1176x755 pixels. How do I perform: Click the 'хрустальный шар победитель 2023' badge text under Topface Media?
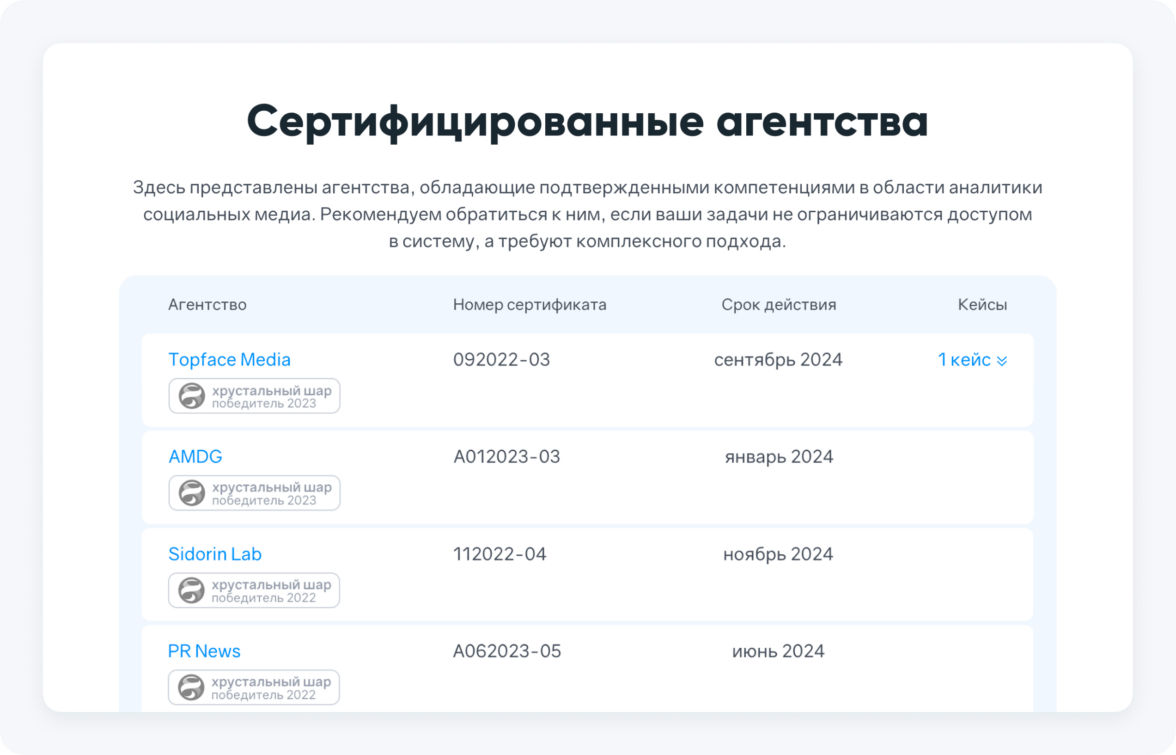272,397
